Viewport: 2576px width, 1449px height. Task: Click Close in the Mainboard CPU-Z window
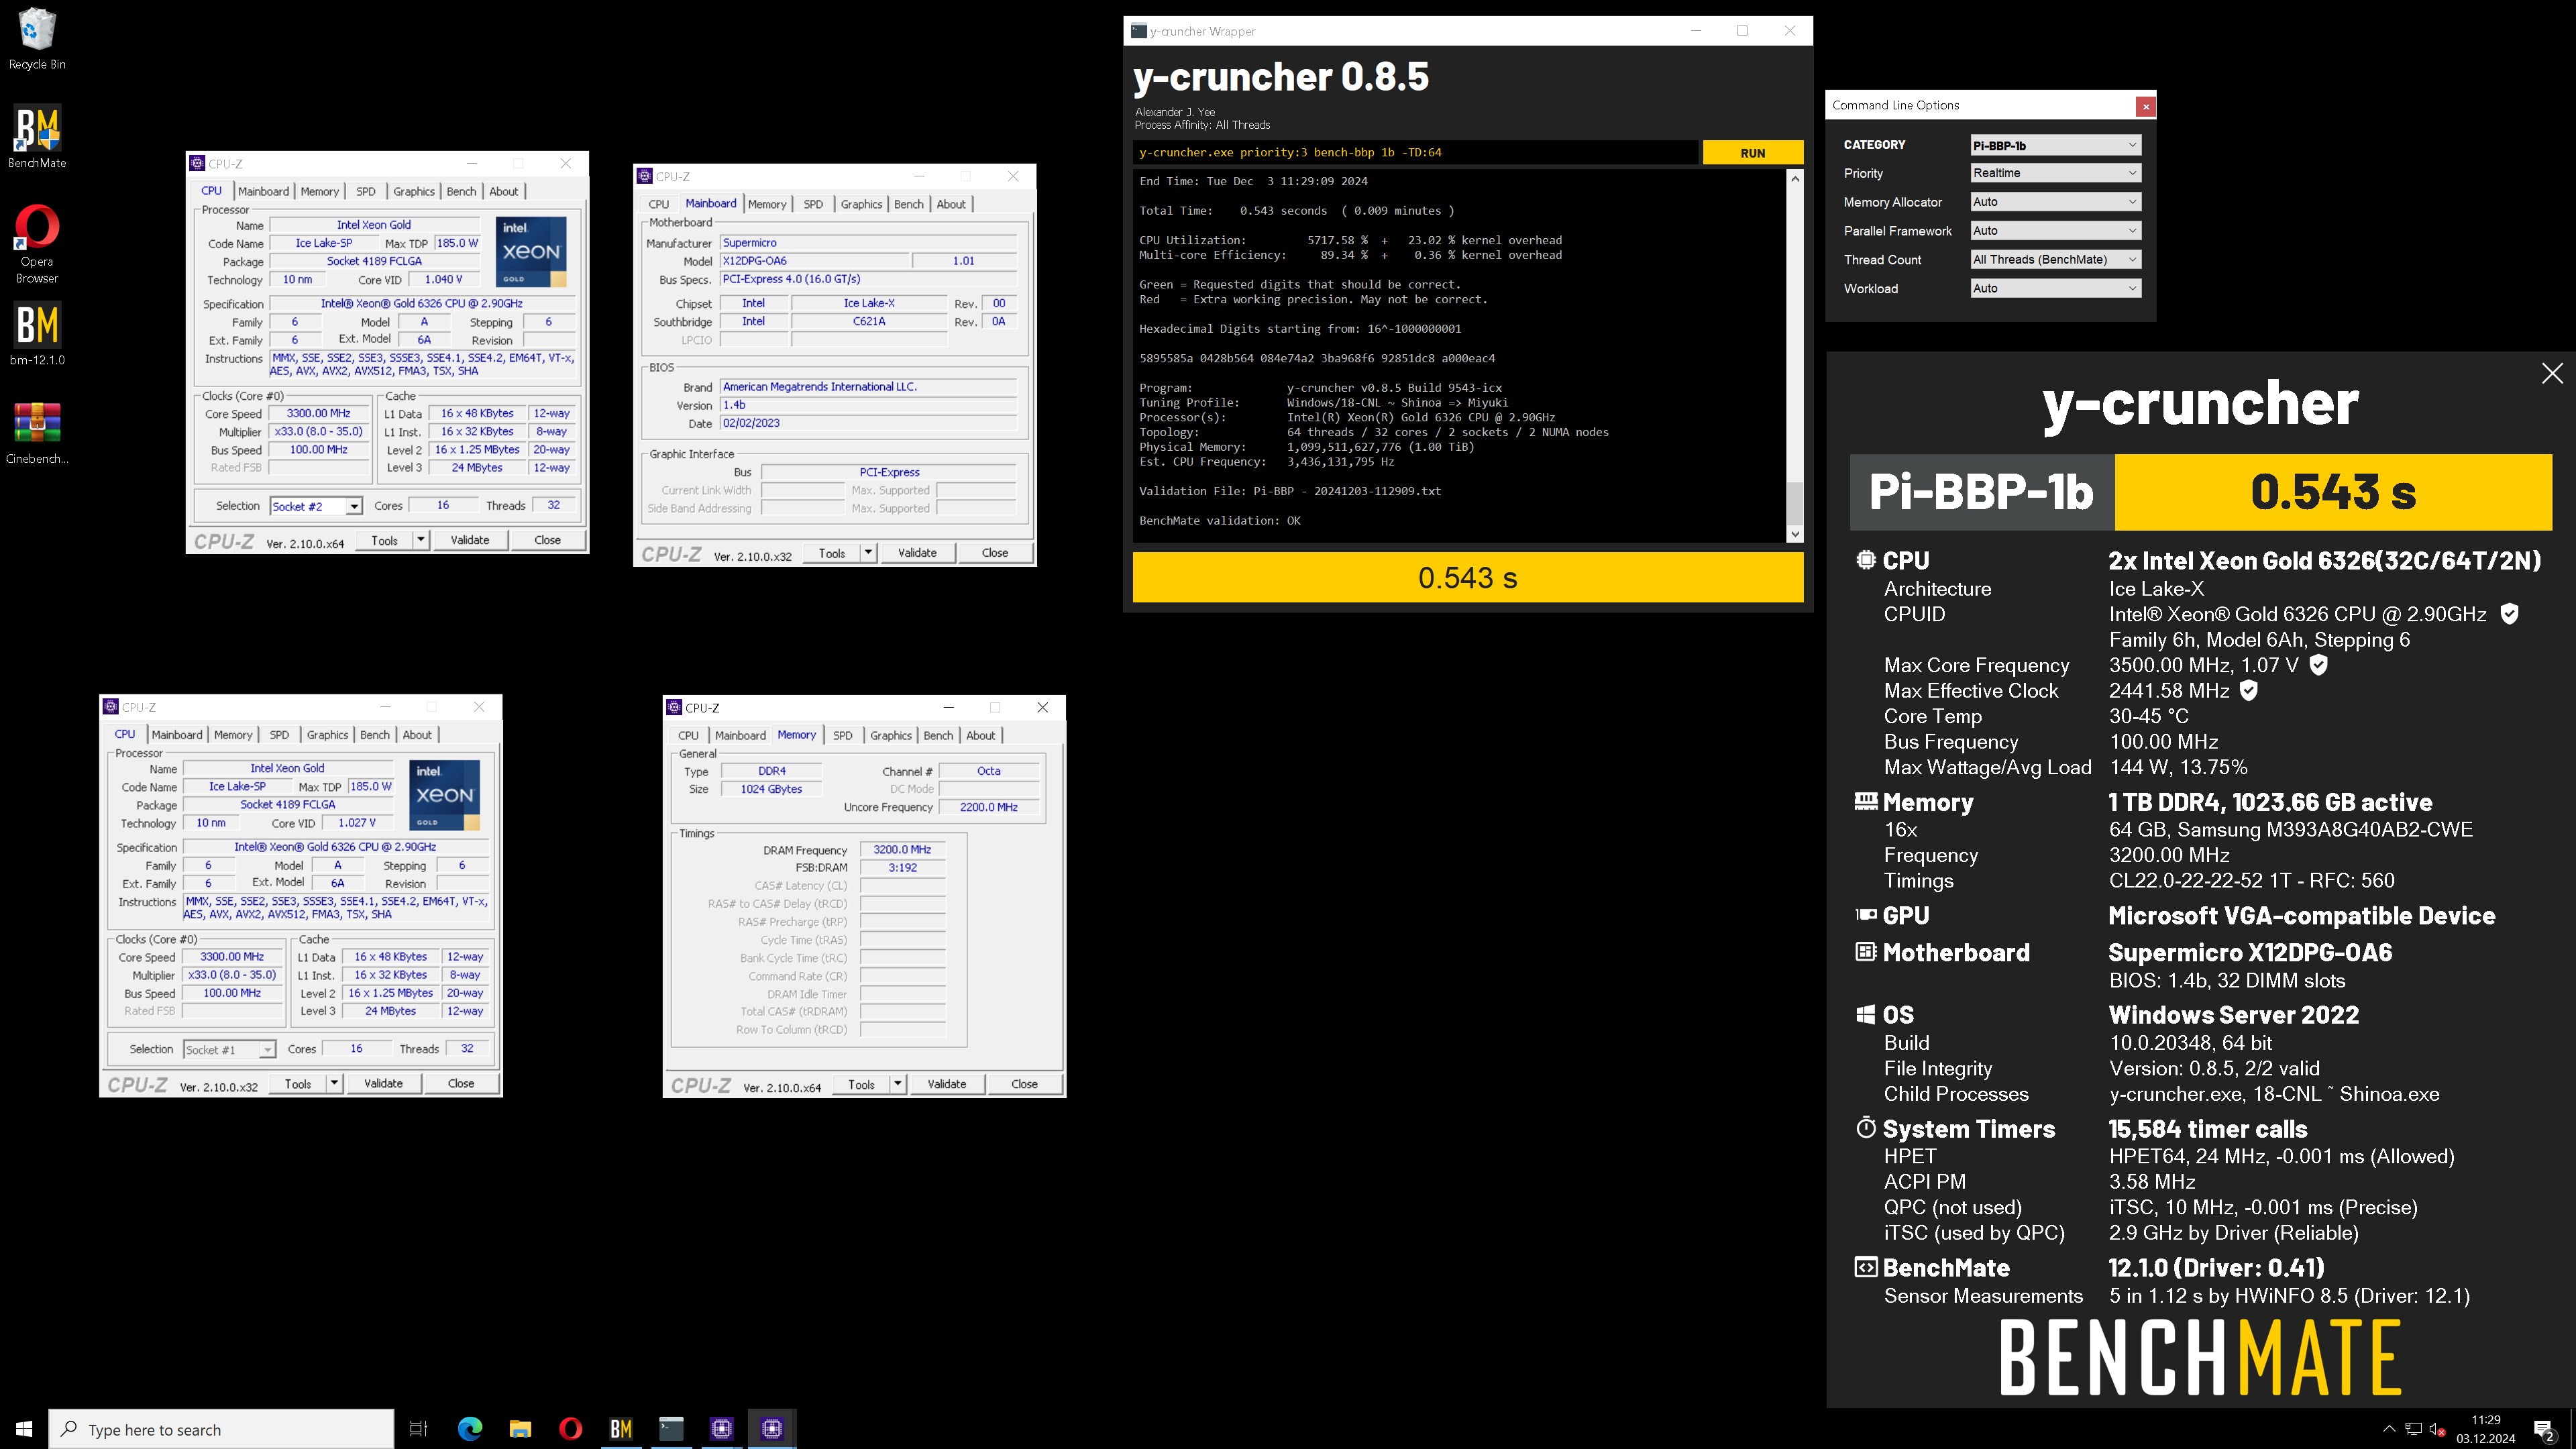tap(995, 553)
